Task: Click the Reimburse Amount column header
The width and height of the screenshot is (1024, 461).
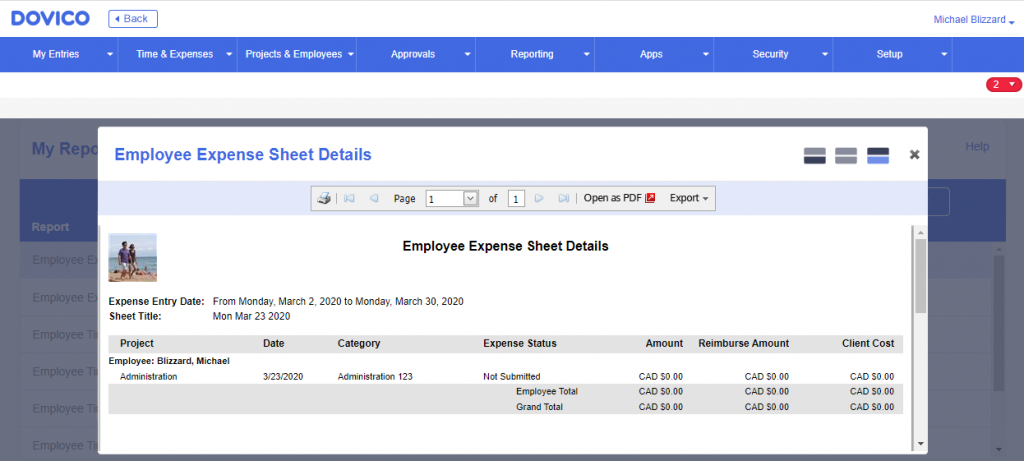Action: tap(743, 343)
